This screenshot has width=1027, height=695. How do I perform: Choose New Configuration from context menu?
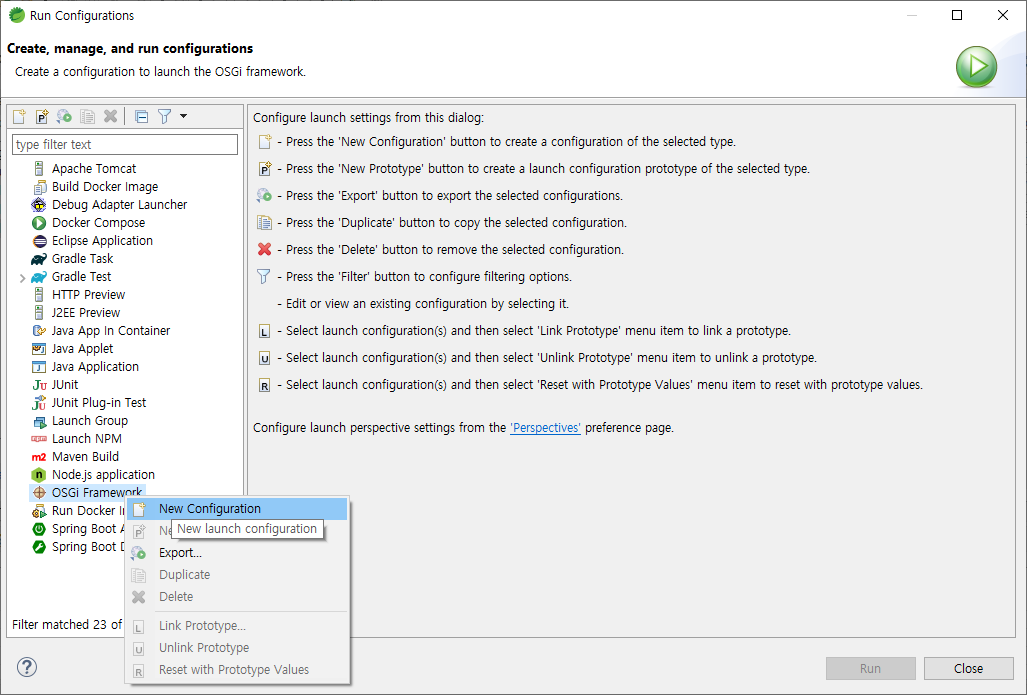pyautogui.click(x=237, y=509)
